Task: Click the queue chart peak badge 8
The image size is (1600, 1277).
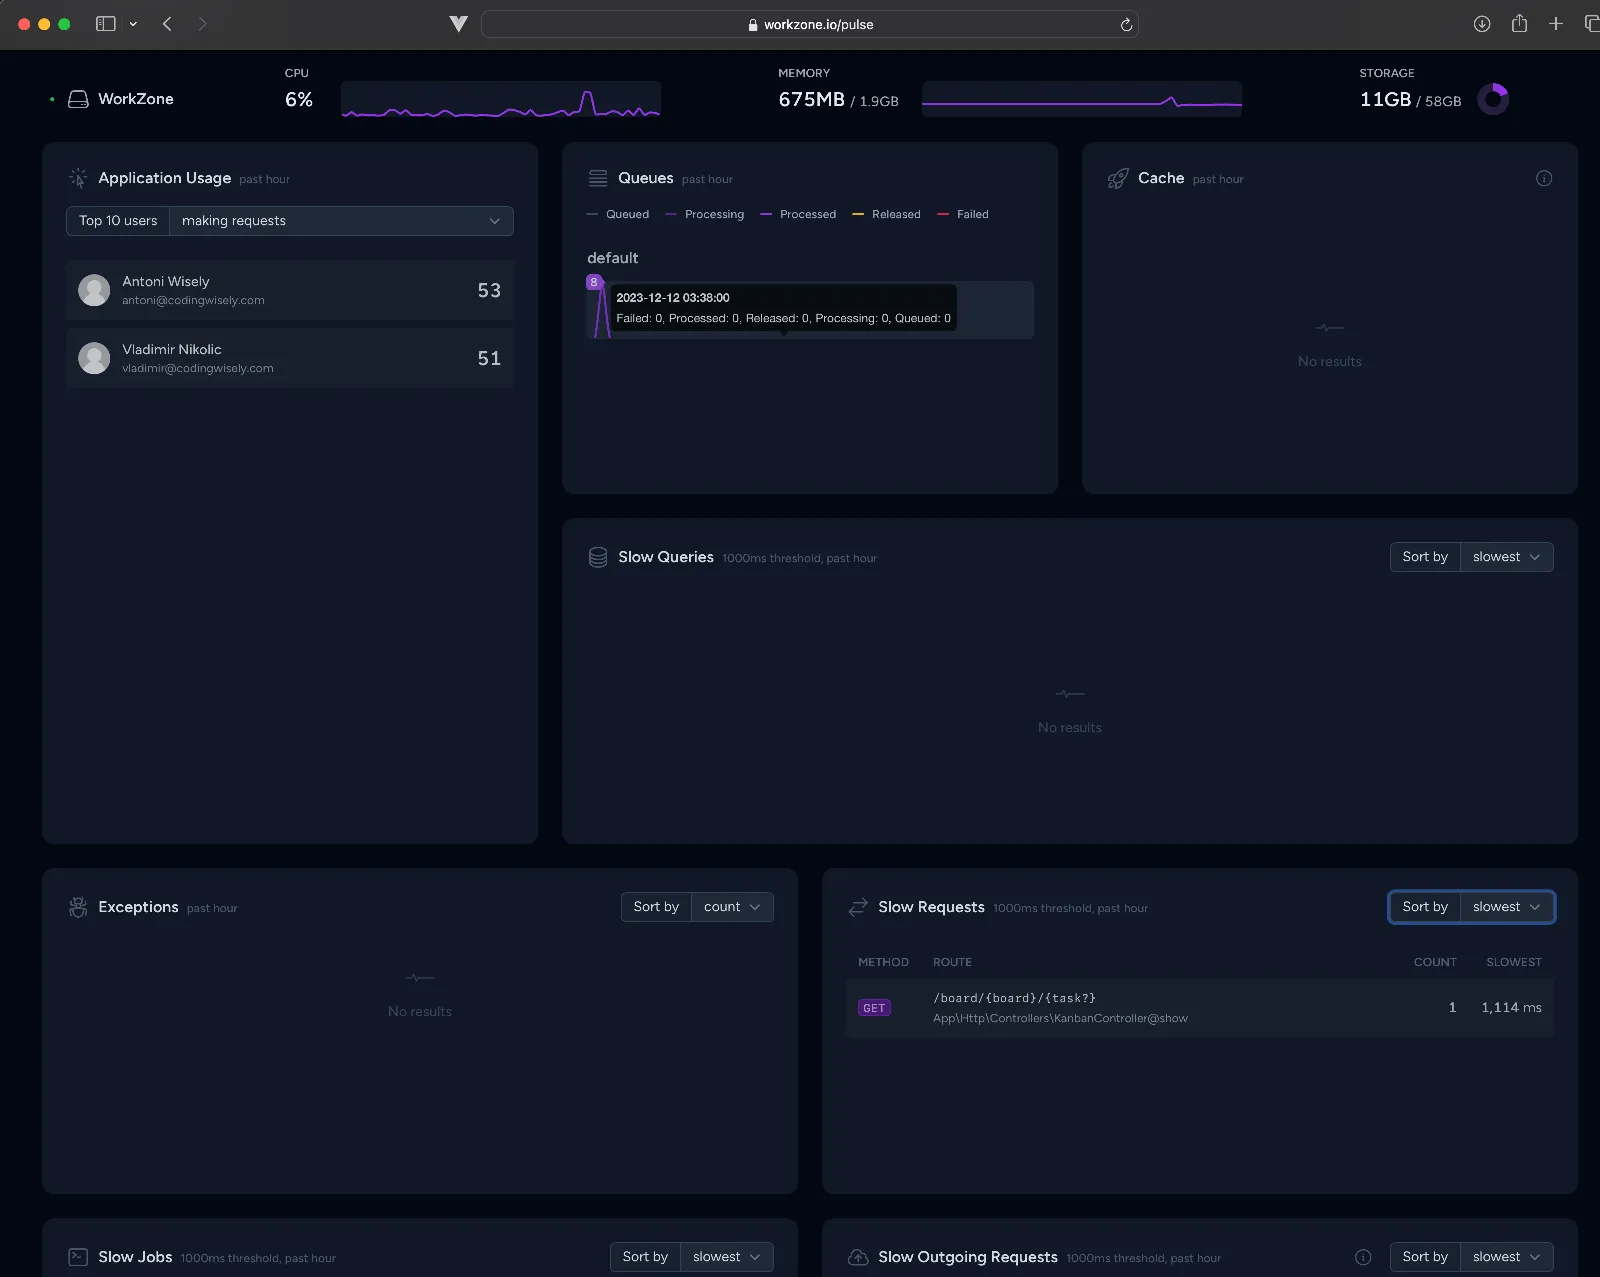Action: (594, 282)
